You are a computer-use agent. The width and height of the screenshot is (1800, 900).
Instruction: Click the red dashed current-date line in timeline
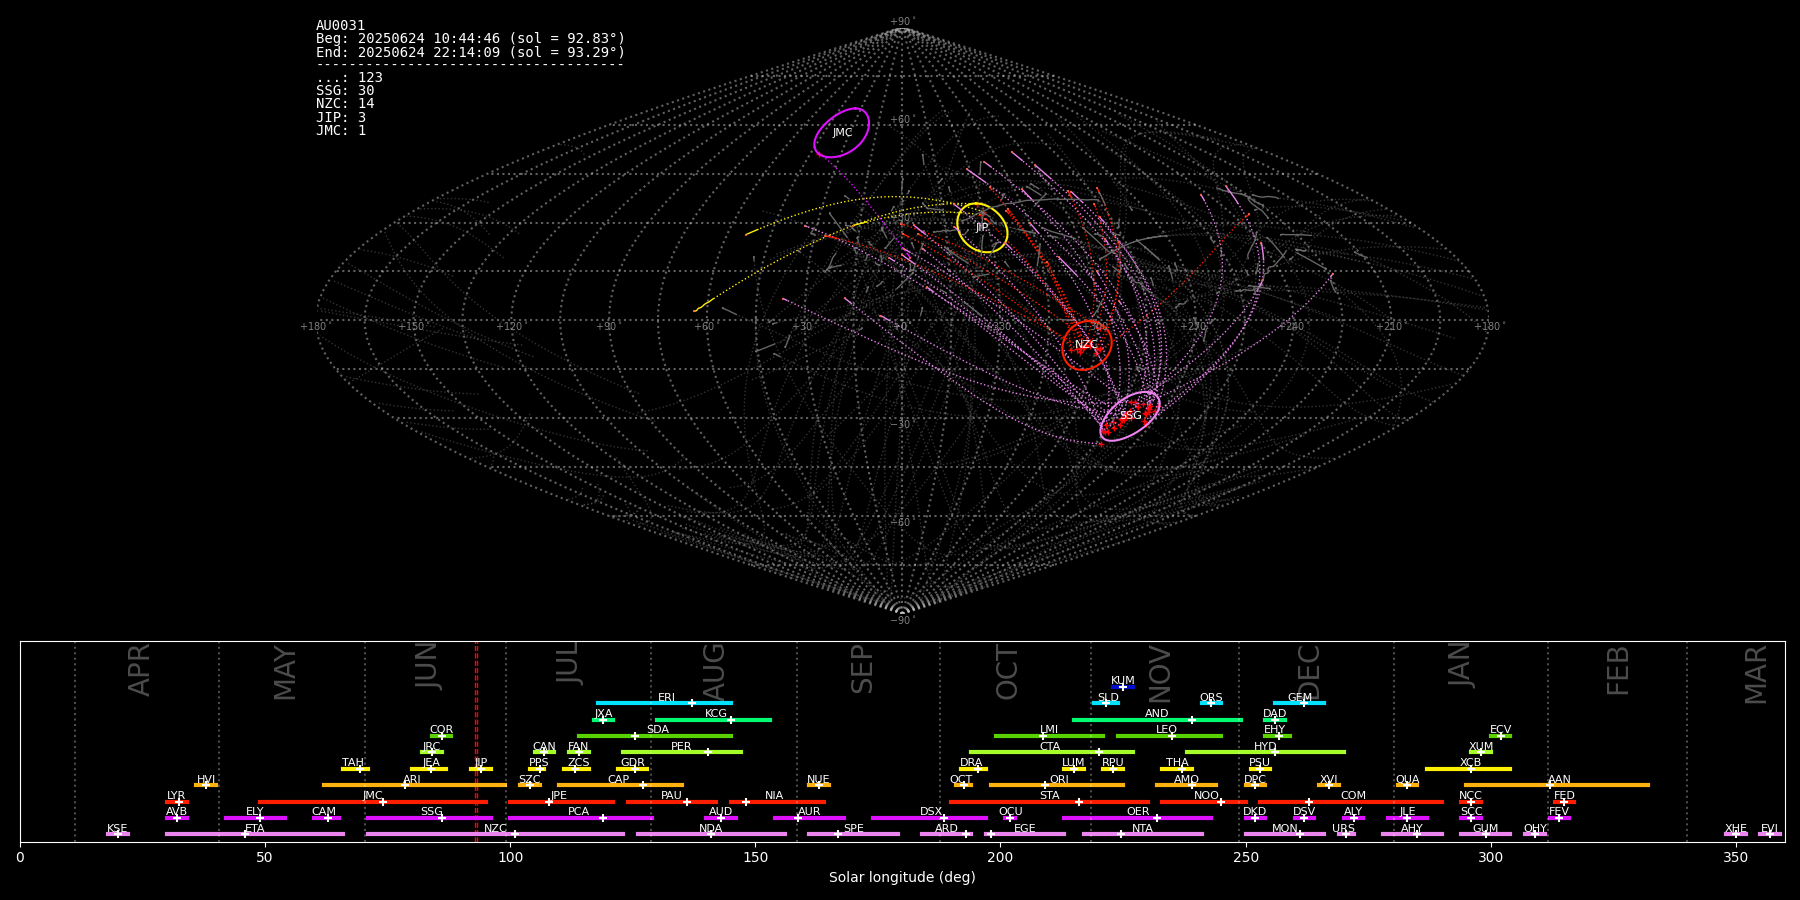pos(476,742)
